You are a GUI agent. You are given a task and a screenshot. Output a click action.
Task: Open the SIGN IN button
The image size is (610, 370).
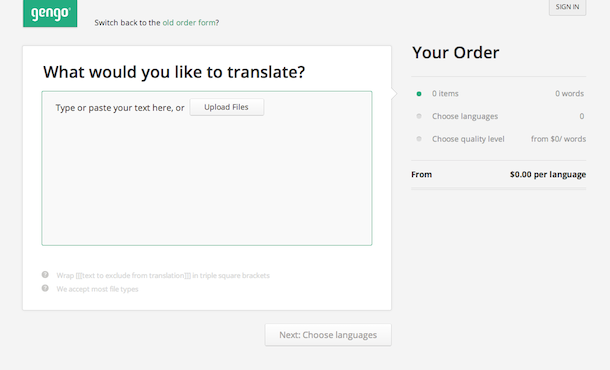(567, 7)
